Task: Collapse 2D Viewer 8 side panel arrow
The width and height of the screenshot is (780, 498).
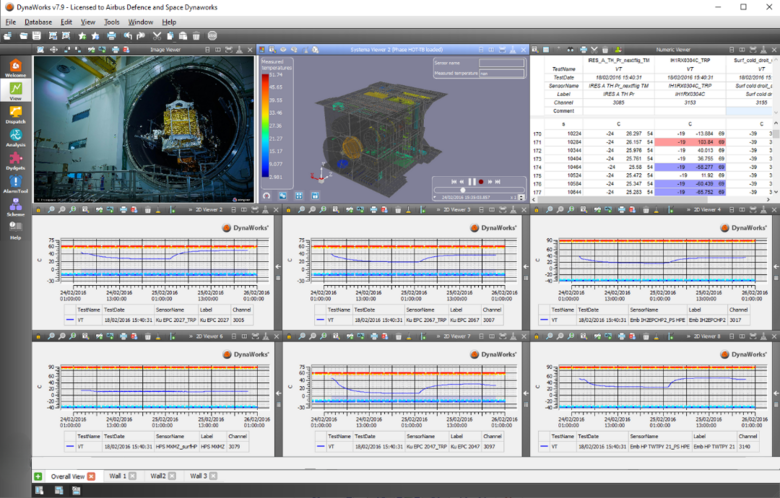Action: [776, 393]
